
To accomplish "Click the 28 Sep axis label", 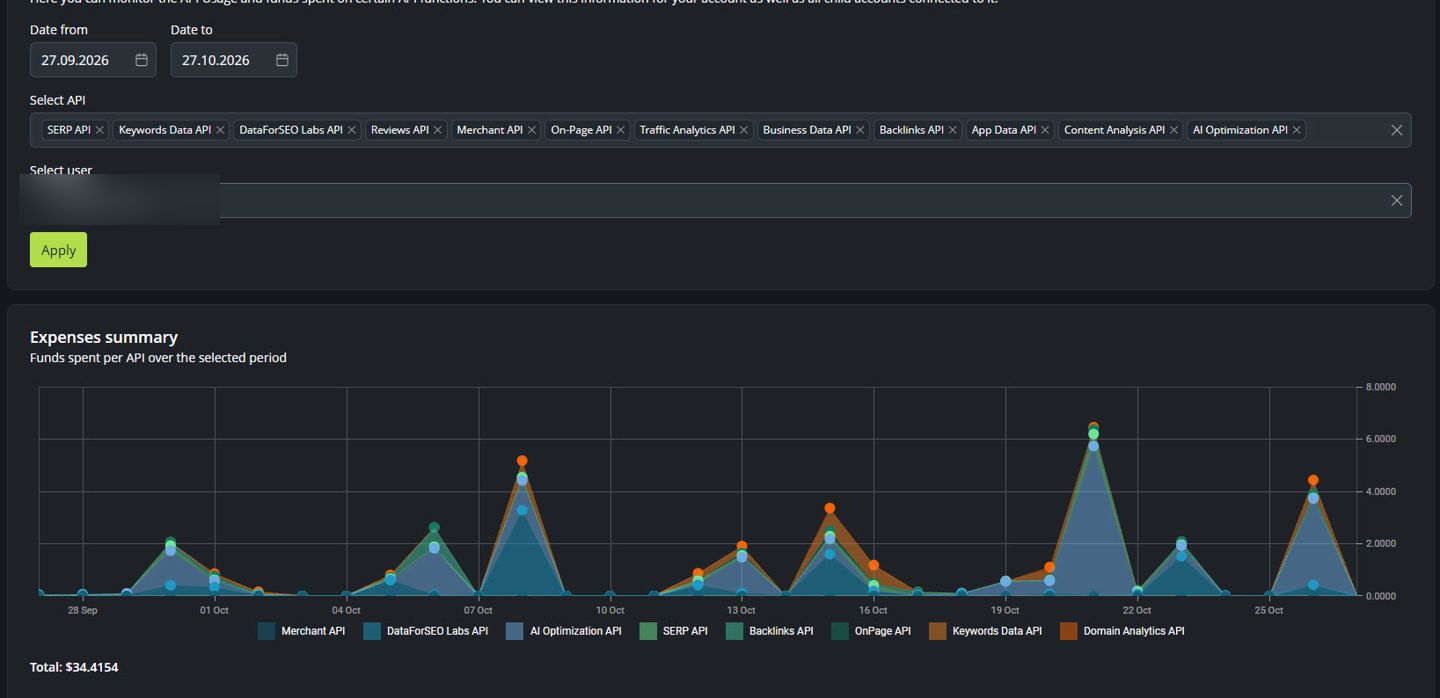I will [83, 610].
